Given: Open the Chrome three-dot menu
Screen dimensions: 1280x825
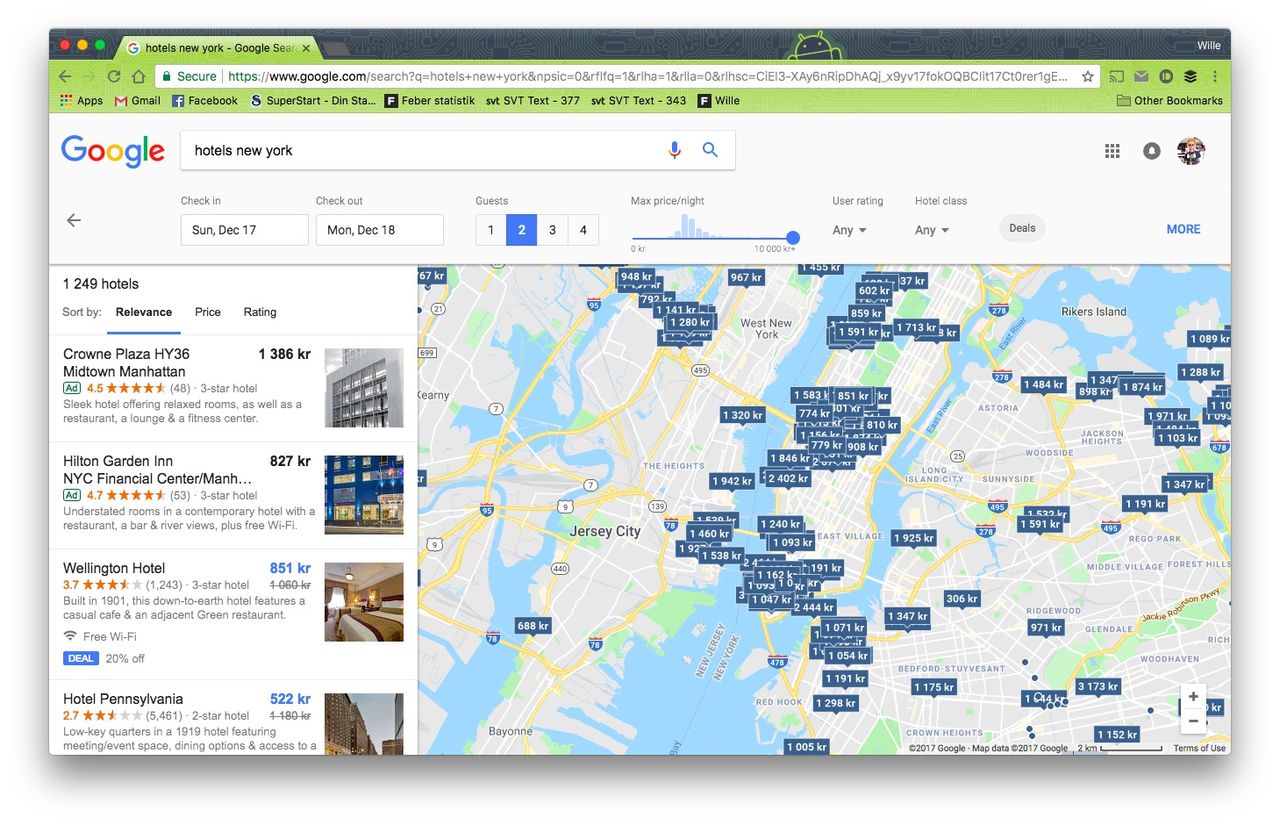Looking at the screenshot, I should coord(1215,76).
